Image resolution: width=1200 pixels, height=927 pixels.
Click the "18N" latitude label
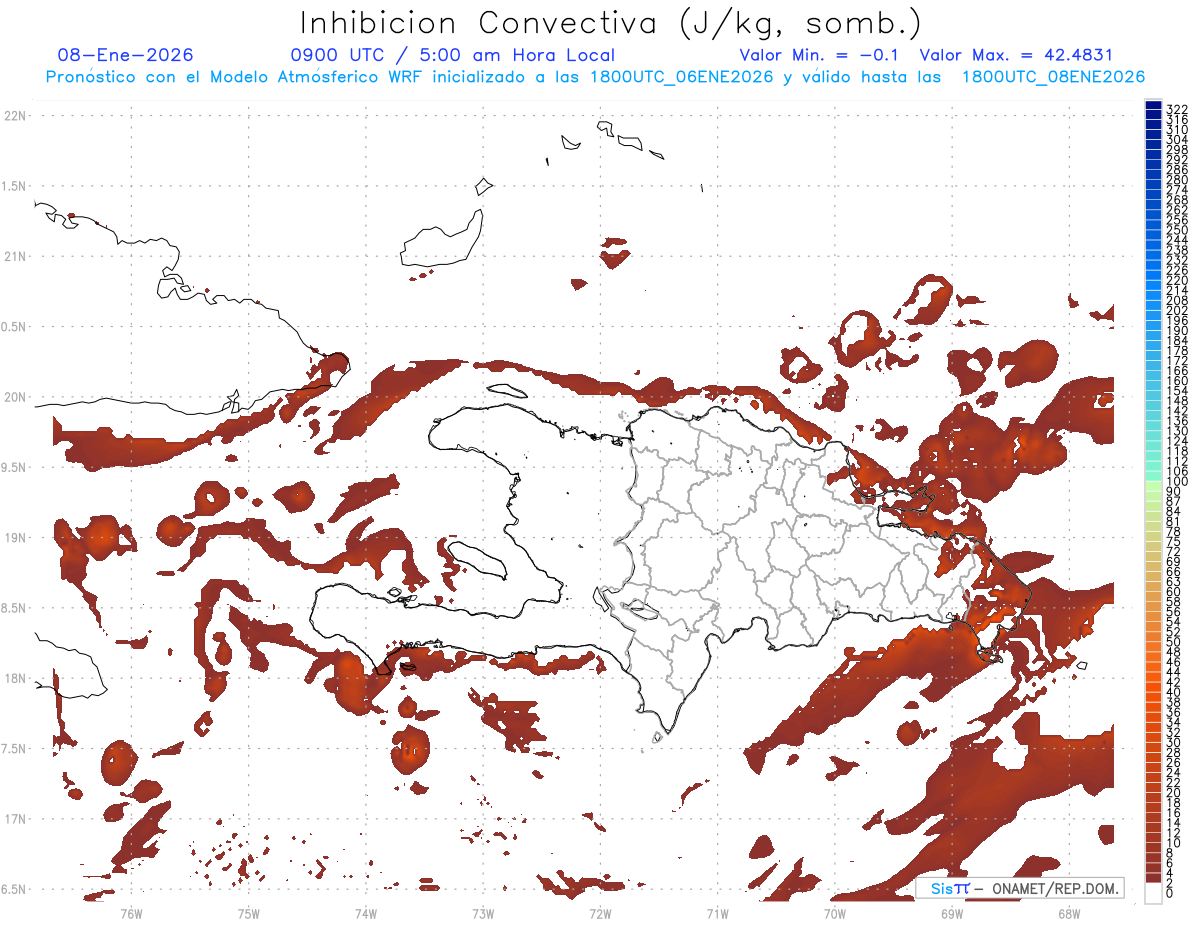click(x=14, y=679)
